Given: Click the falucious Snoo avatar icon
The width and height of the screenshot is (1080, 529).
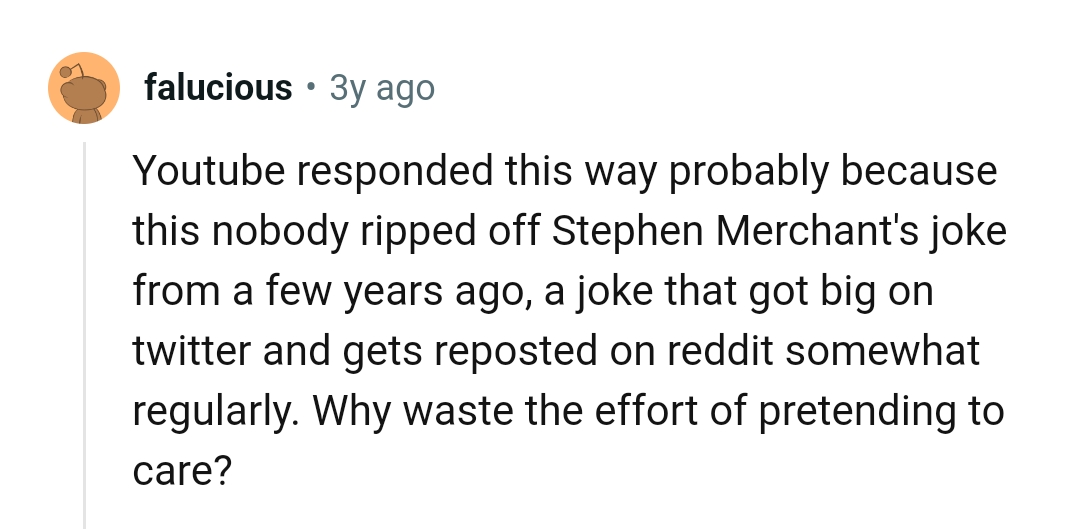Looking at the screenshot, I should click(x=85, y=89).
